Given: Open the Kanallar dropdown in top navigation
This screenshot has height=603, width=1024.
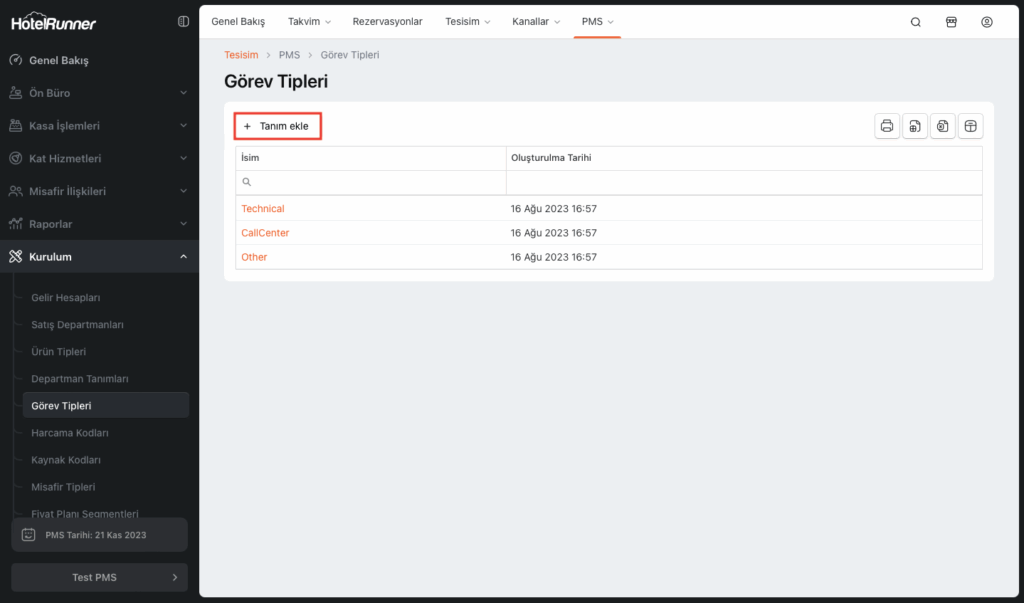Looking at the screenshot, I should tap(536, 22).
